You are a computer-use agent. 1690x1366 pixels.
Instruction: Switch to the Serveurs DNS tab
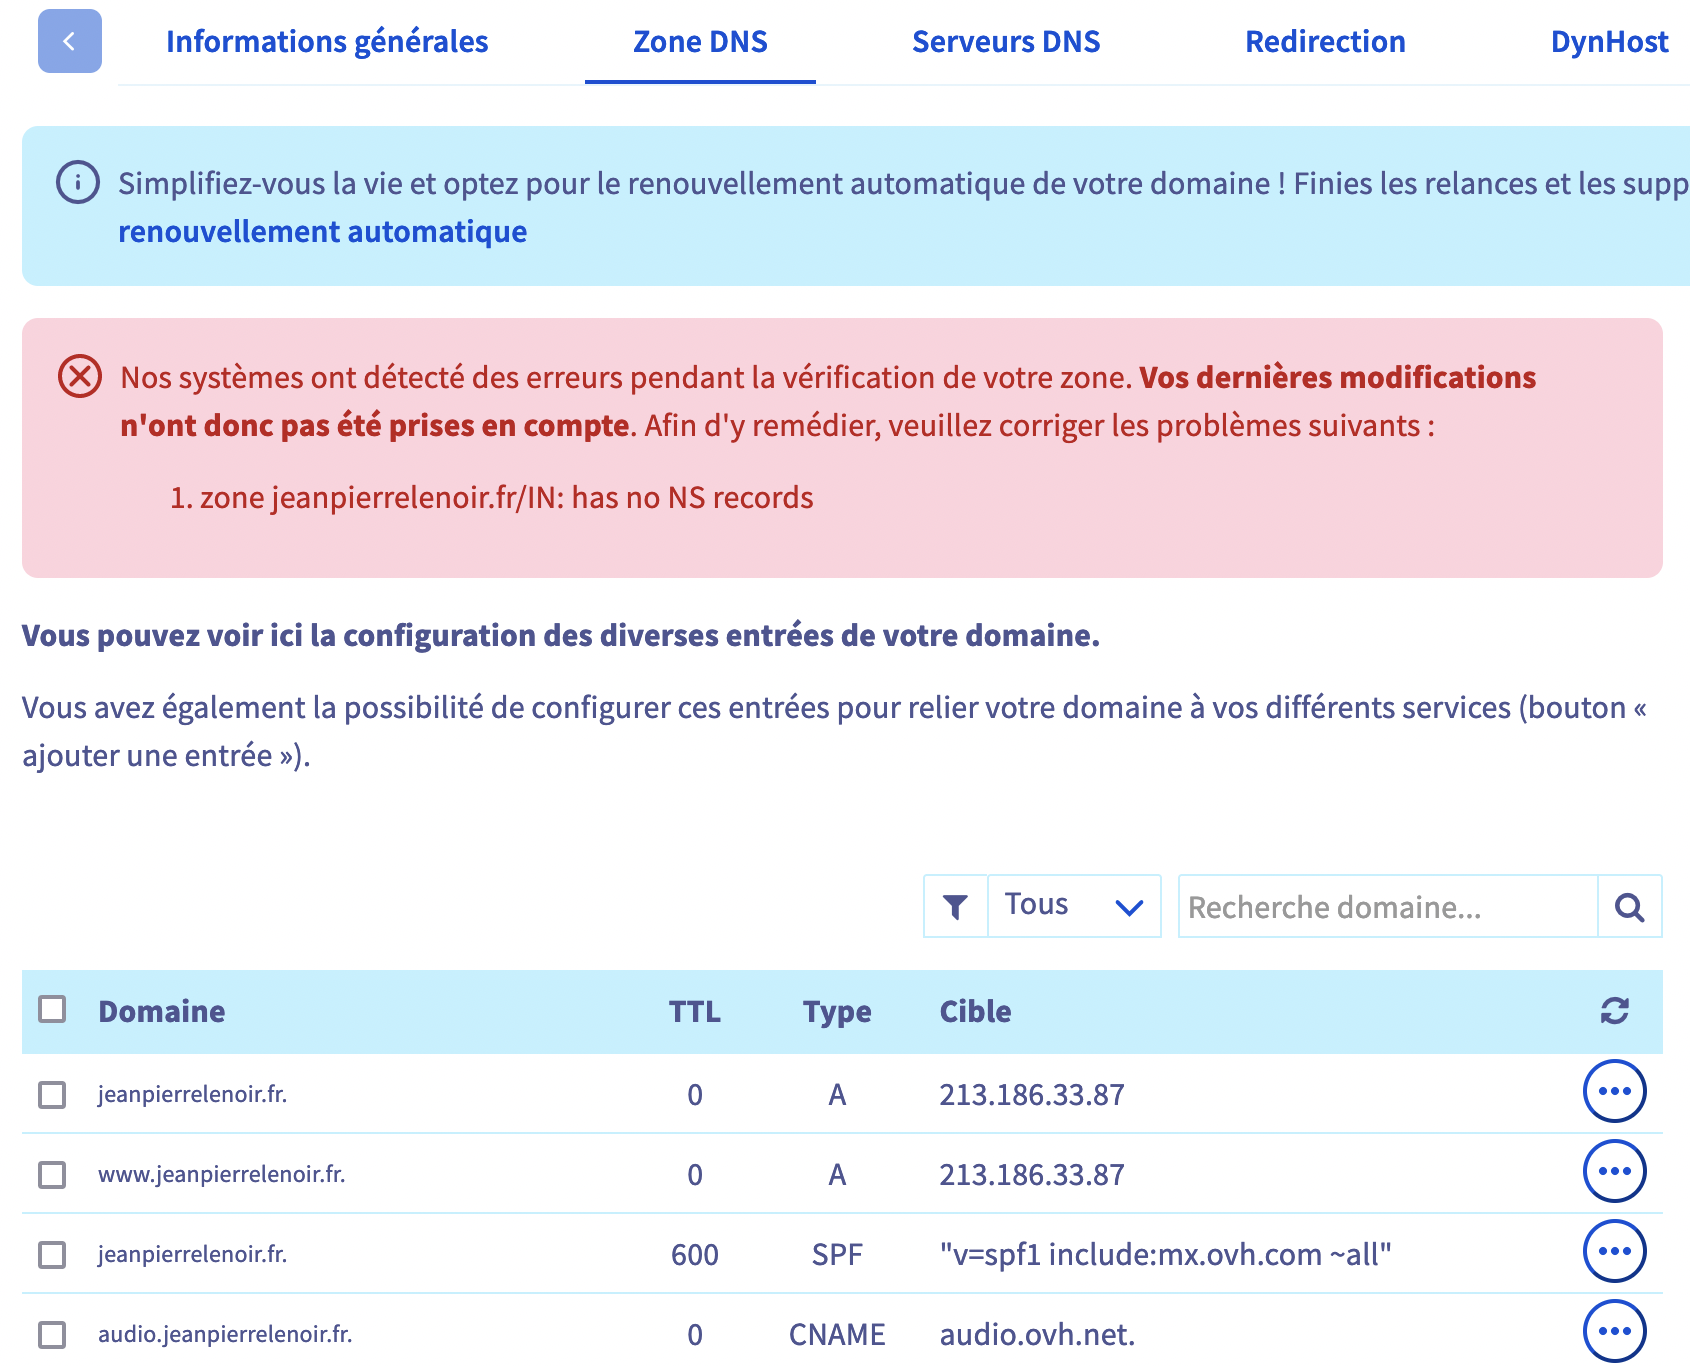[1005, 42]
